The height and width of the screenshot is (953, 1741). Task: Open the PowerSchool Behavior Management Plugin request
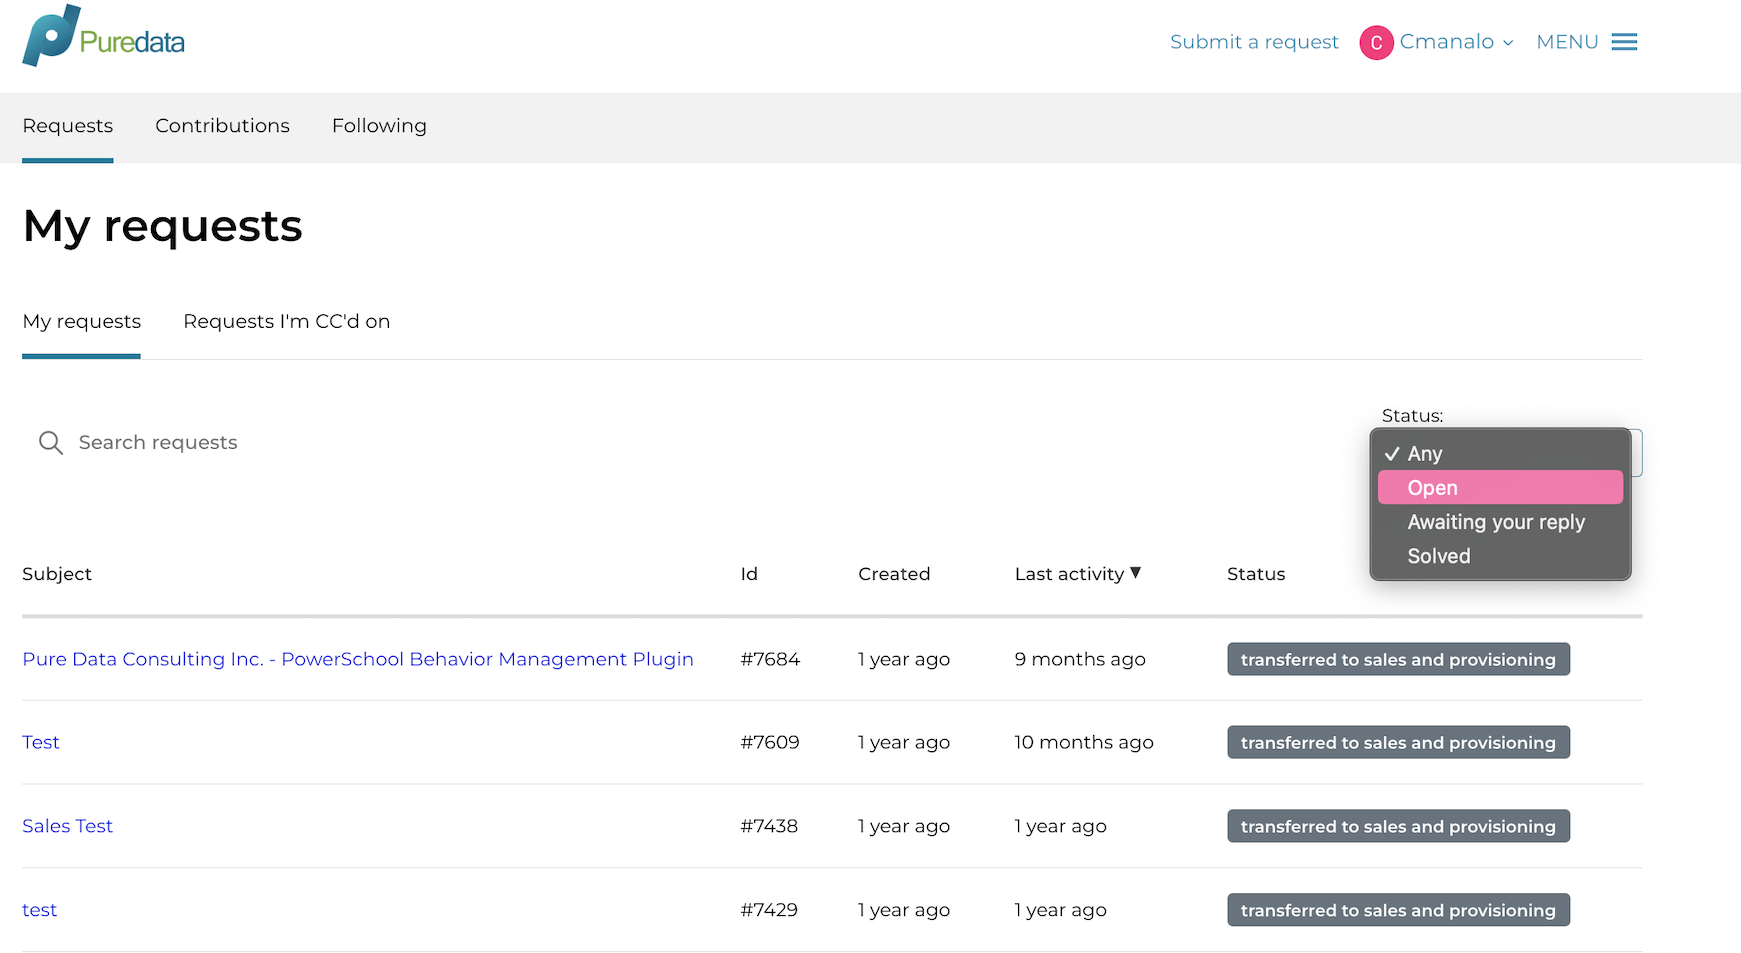(x=357, y=659)
